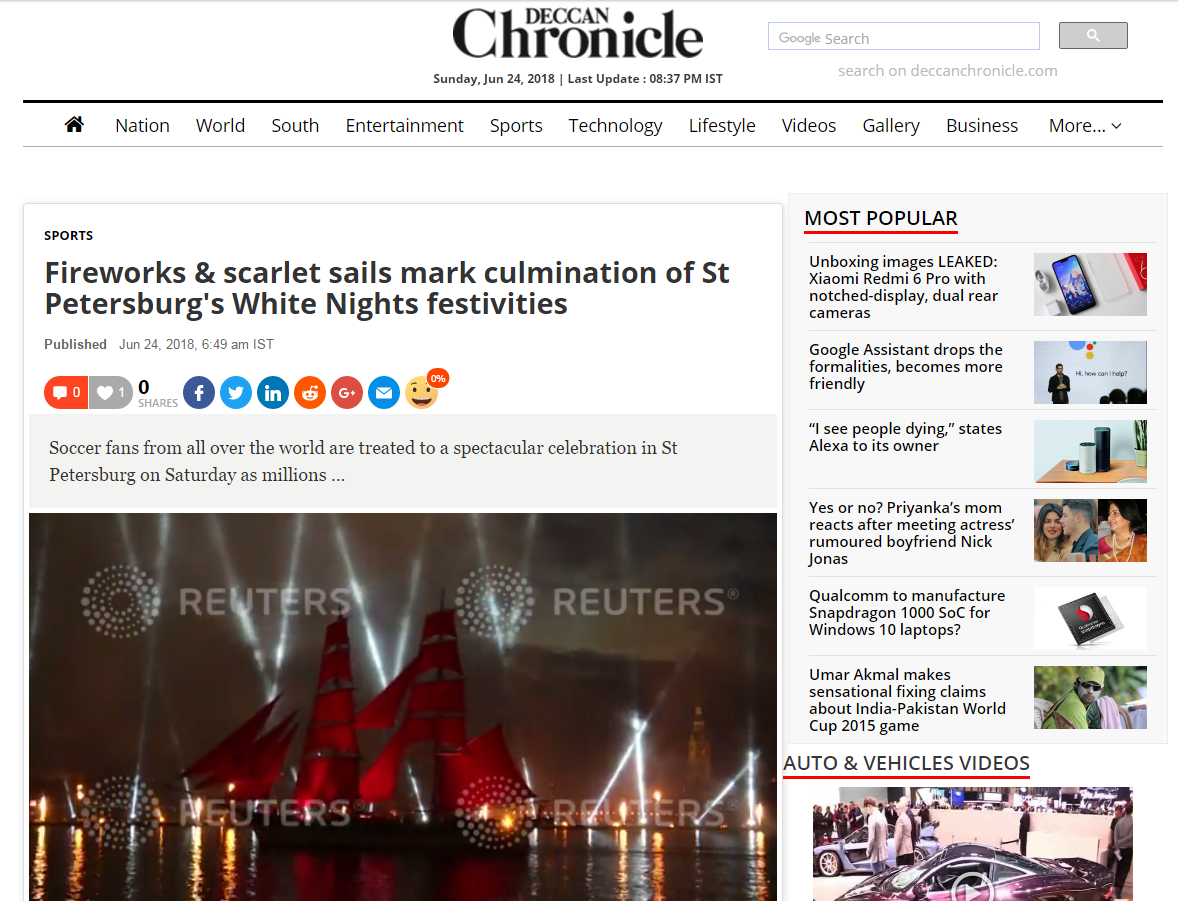This screenshot has width=1178, height=901.
Task: Read the Xiaomi Redmi 6 Pro unboxing story
Action: point(903,287)
